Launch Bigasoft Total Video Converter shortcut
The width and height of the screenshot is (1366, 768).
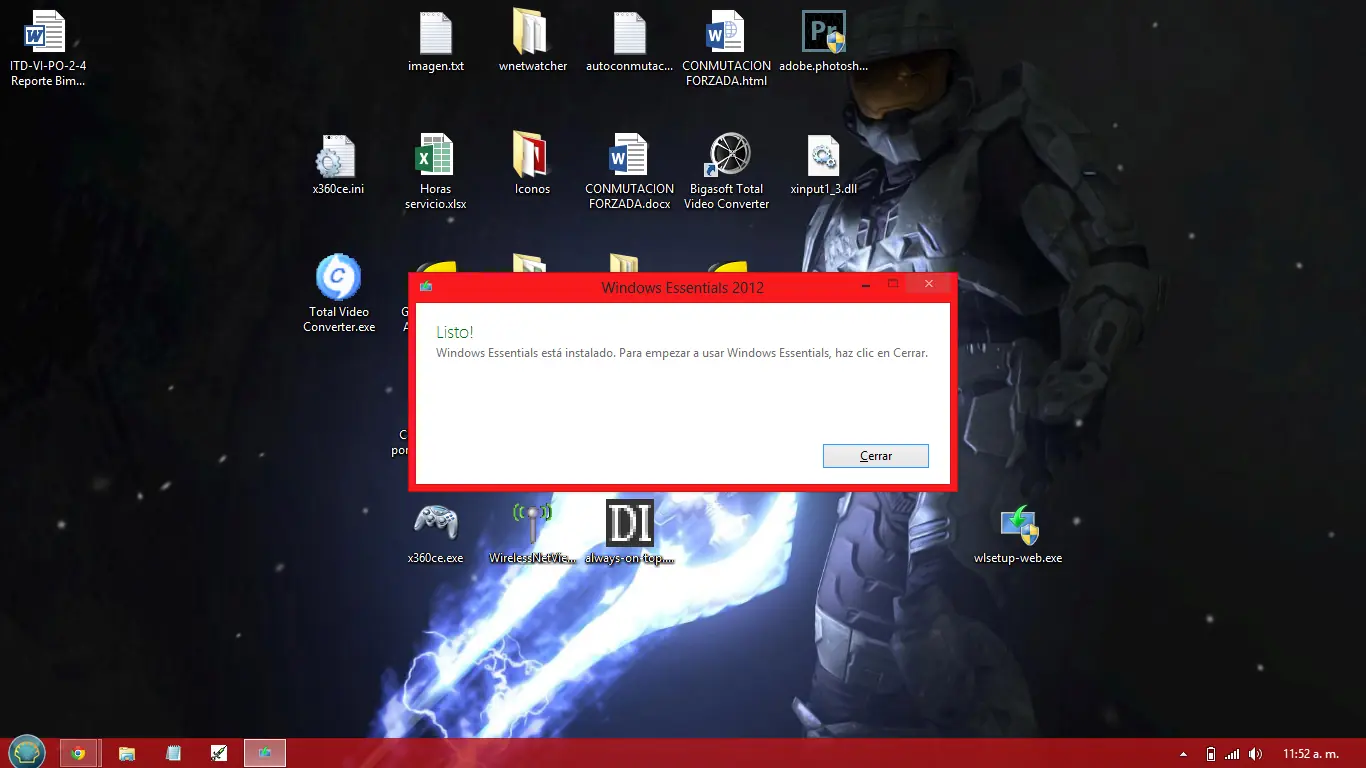click(x=726, y=172)
